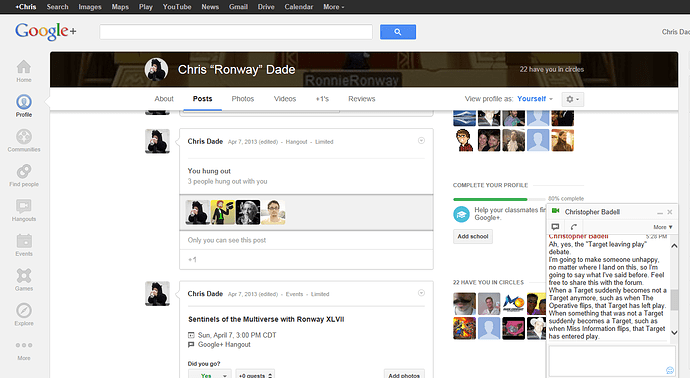The width and height of the screenshot is (690, 378).
Task: Open the event post options circle arrow
Action: point(421,293)
